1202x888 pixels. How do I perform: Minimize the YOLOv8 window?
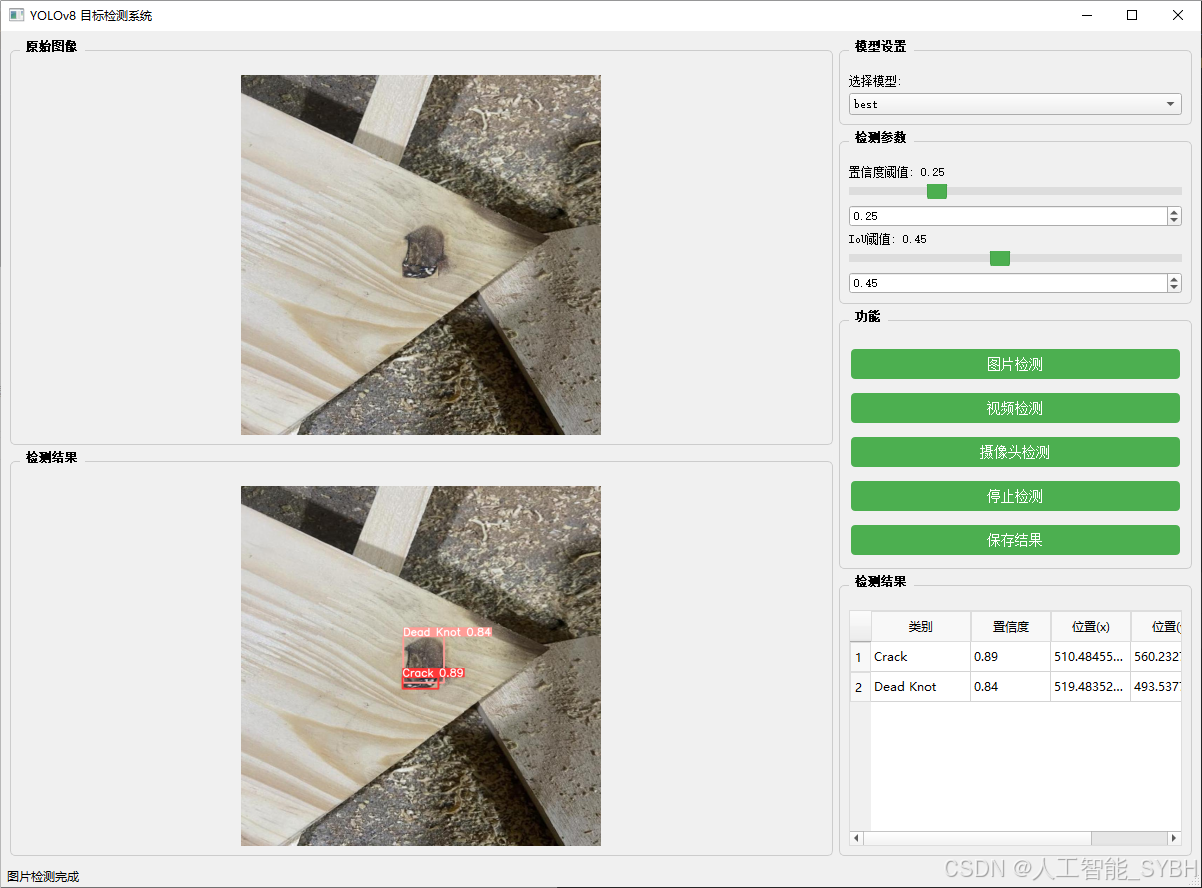pyautogui.click(x=1086, y=15)
